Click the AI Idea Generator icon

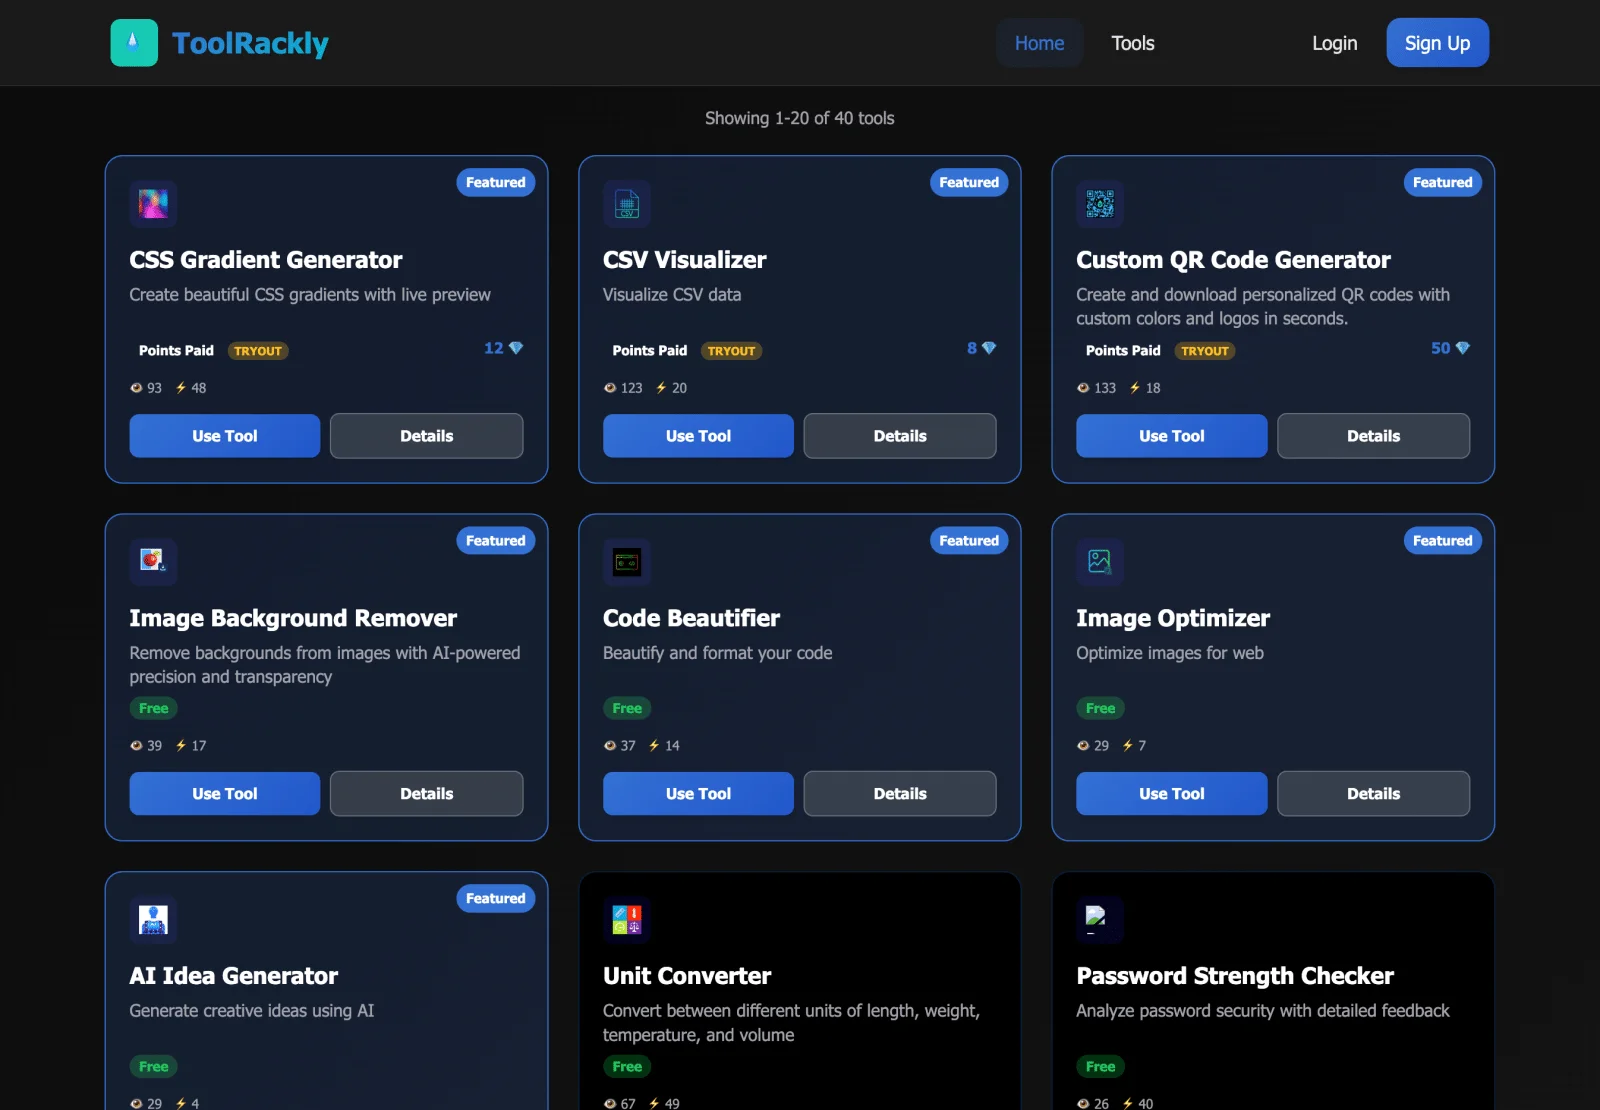(153, 920)
